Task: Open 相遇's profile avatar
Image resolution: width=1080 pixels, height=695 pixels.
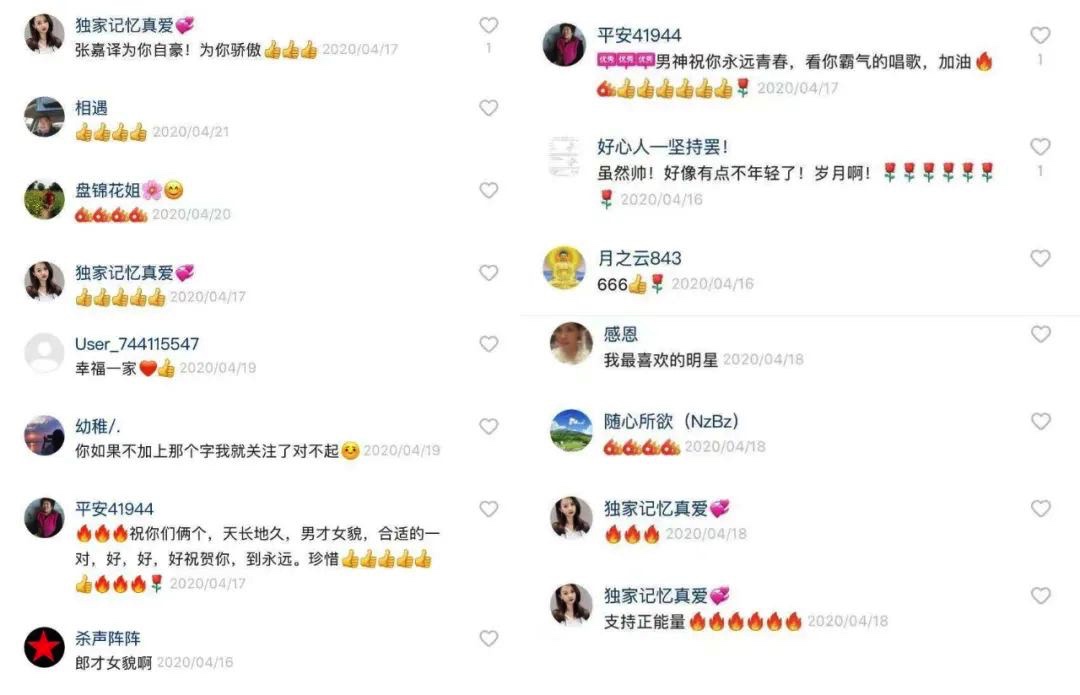Action: pos(45,117)
